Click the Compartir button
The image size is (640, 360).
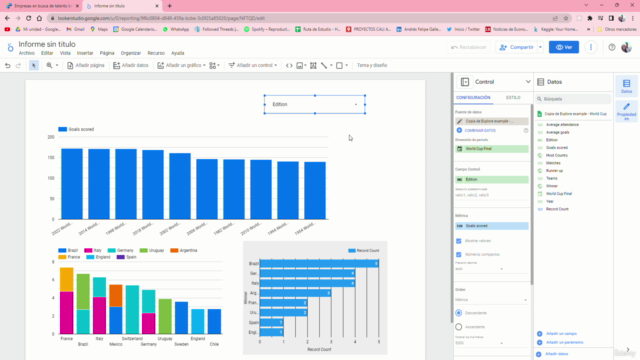pyautogui.click(x=516, y=47)
